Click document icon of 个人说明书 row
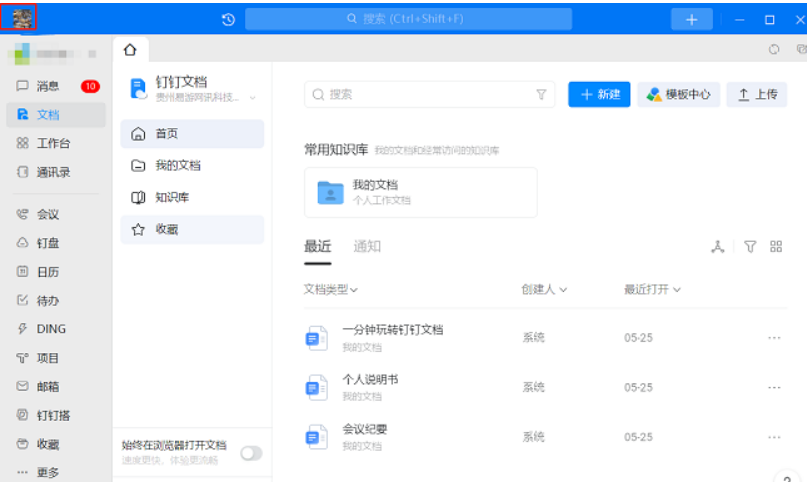Viewport: 807px width, 499px height. pyautogui.click(x=317, y=388)
